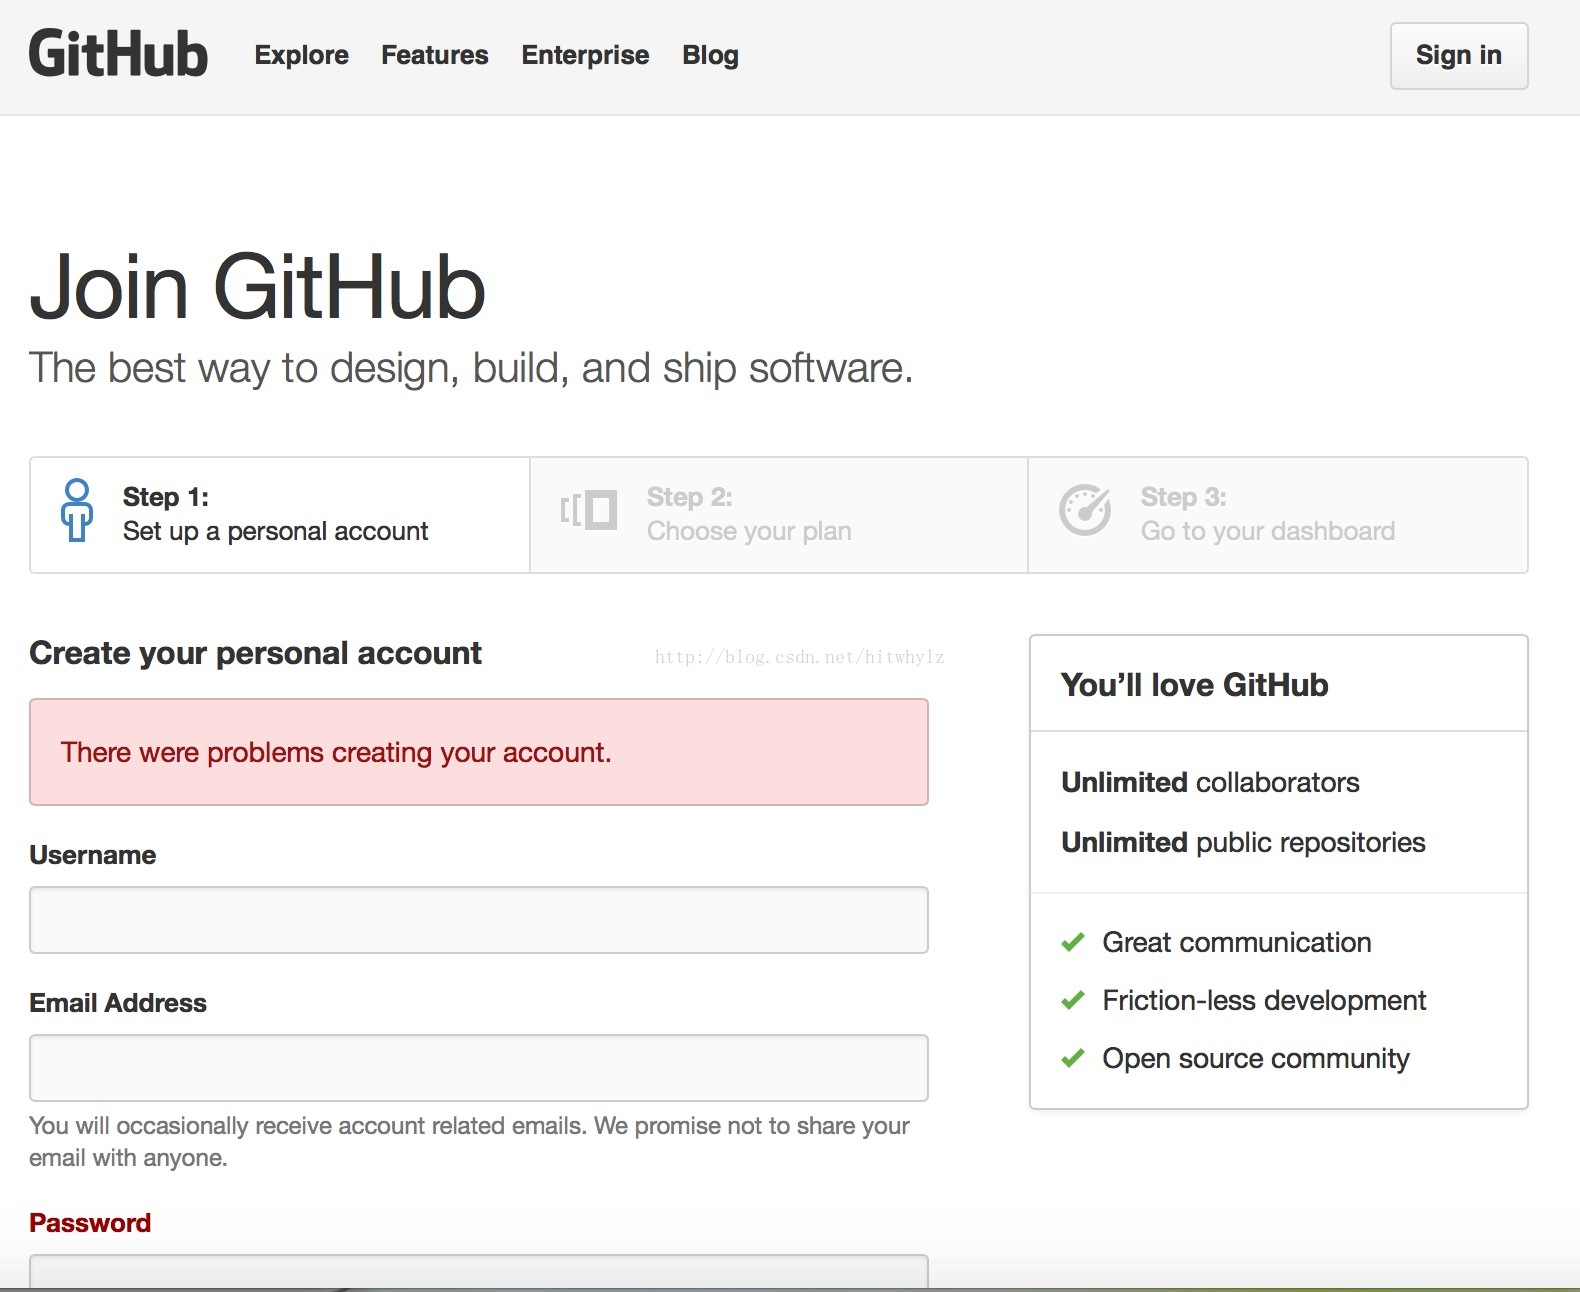The width and height of the screenshot is (1580, 1292).
Task: Open the Features navigation link
Action: [x=434, y=55]
